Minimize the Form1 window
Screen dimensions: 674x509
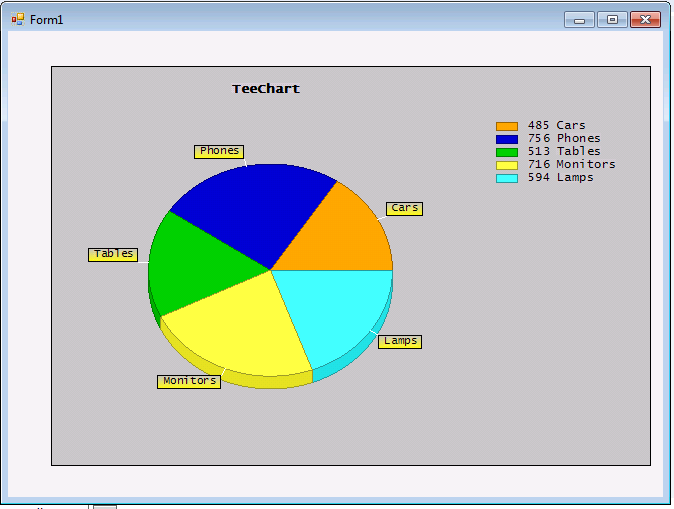click(x=579, y=20)
